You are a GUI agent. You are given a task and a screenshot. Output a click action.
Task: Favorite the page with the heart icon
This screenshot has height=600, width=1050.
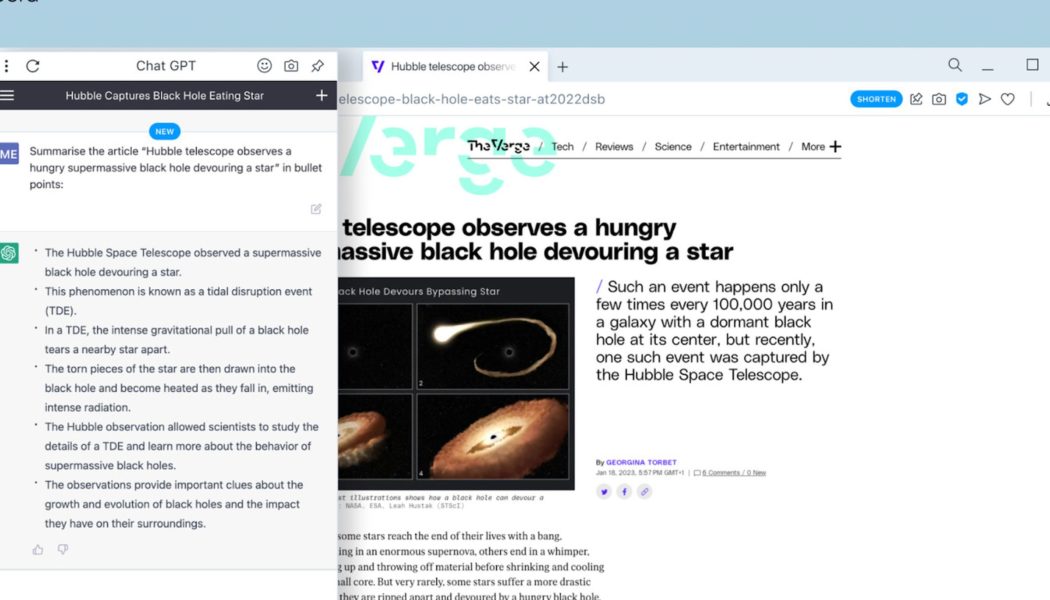[1007, 99]
